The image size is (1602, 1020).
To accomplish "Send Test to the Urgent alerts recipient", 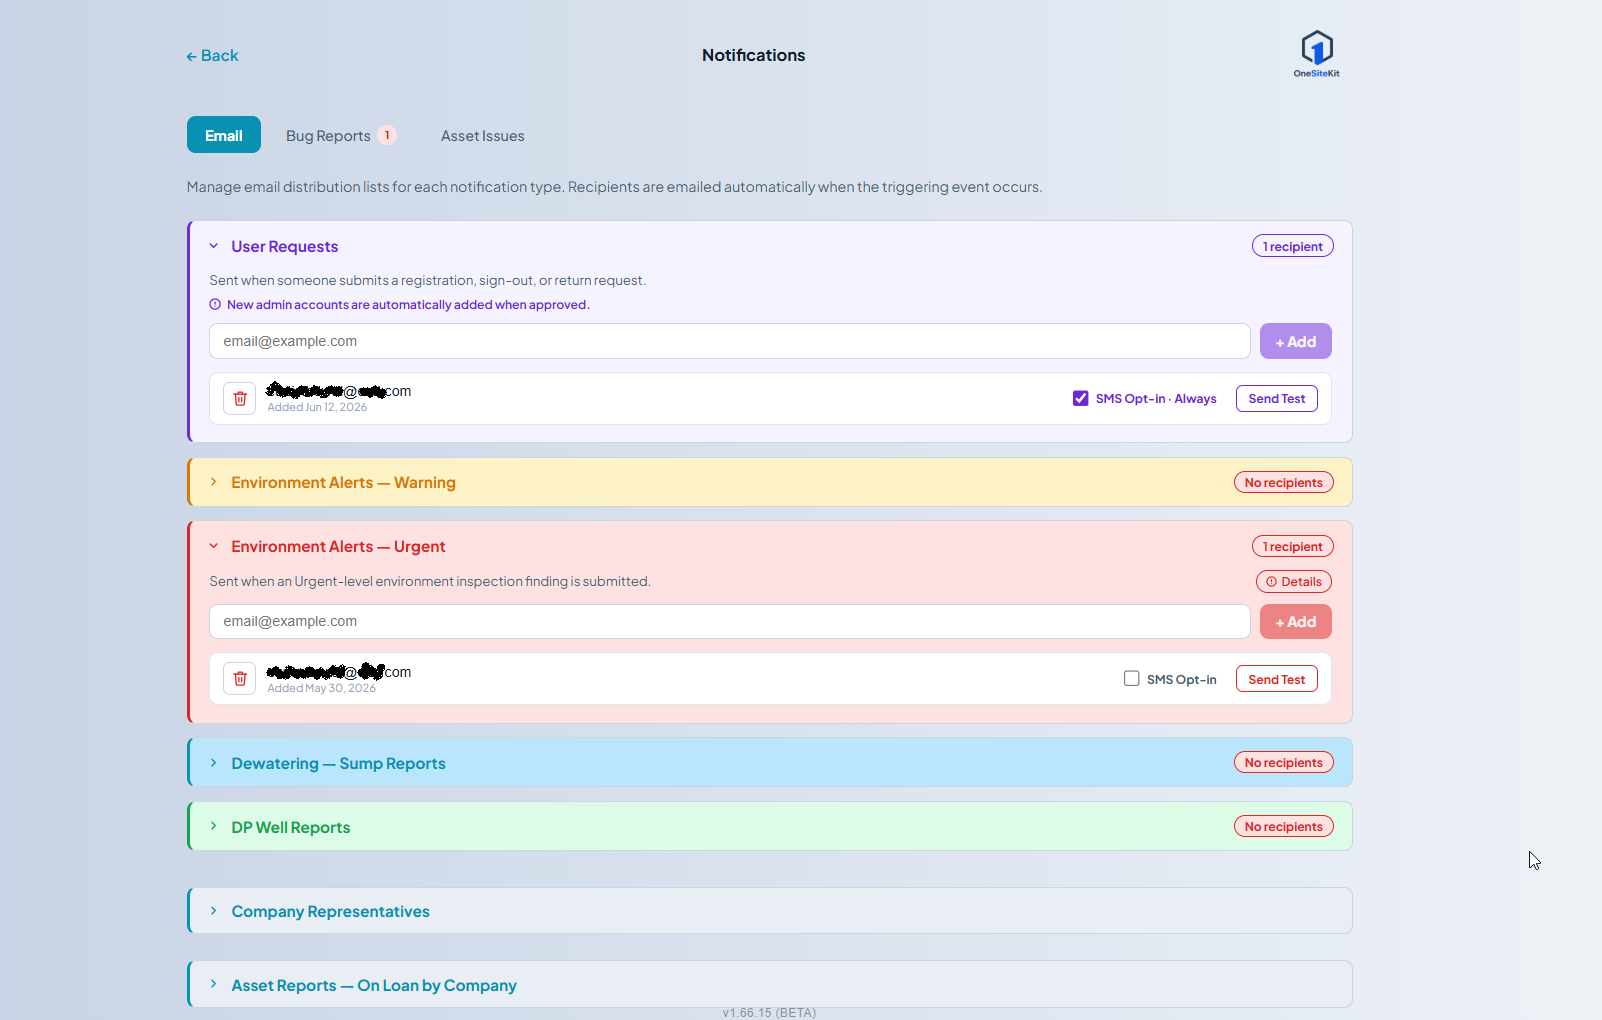I will point(1277,679).
